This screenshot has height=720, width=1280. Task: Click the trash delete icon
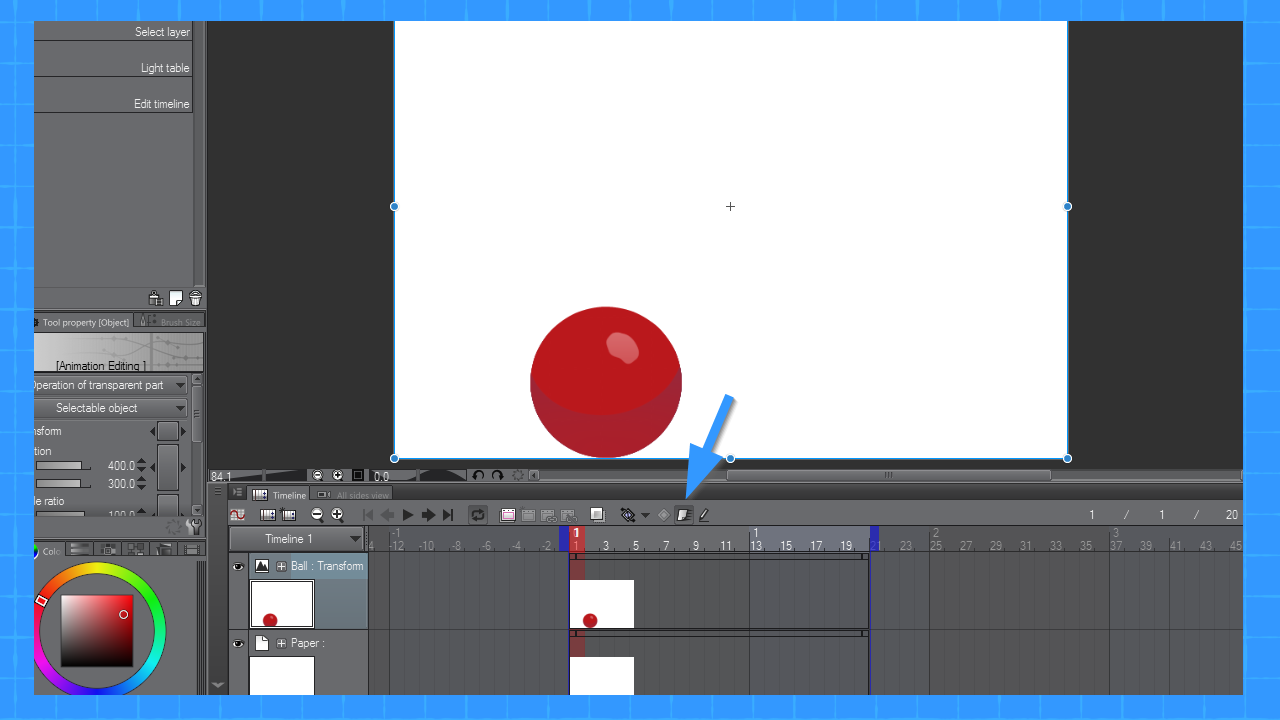click(x=195, y=298)
